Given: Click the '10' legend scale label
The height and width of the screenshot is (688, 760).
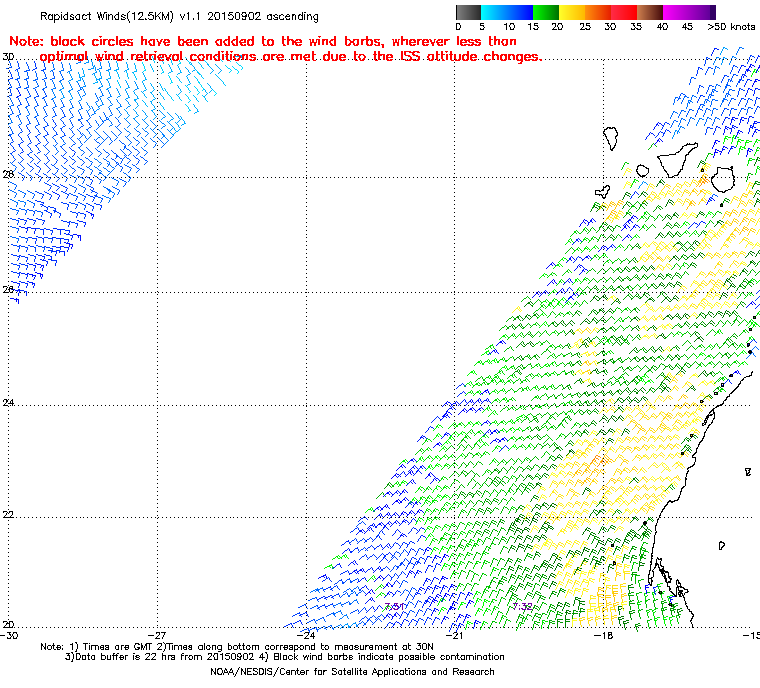Looking at the screenshot, I should [x=509, y=27].
